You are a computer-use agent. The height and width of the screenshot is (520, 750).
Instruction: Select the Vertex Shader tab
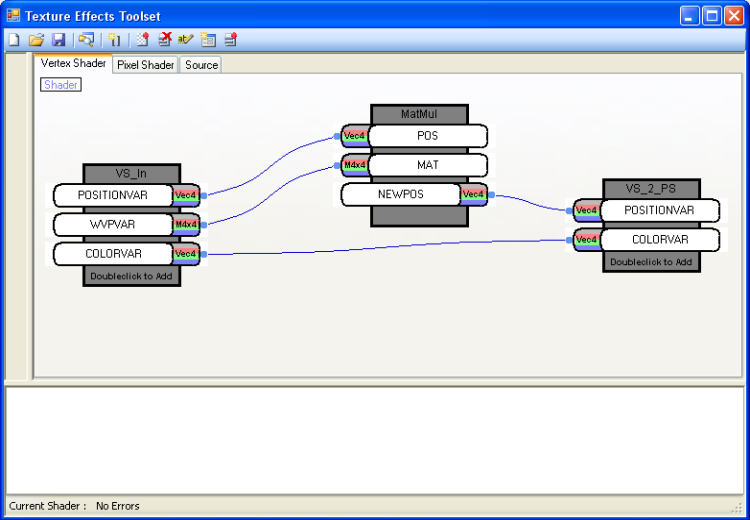[x=73, y=63]
